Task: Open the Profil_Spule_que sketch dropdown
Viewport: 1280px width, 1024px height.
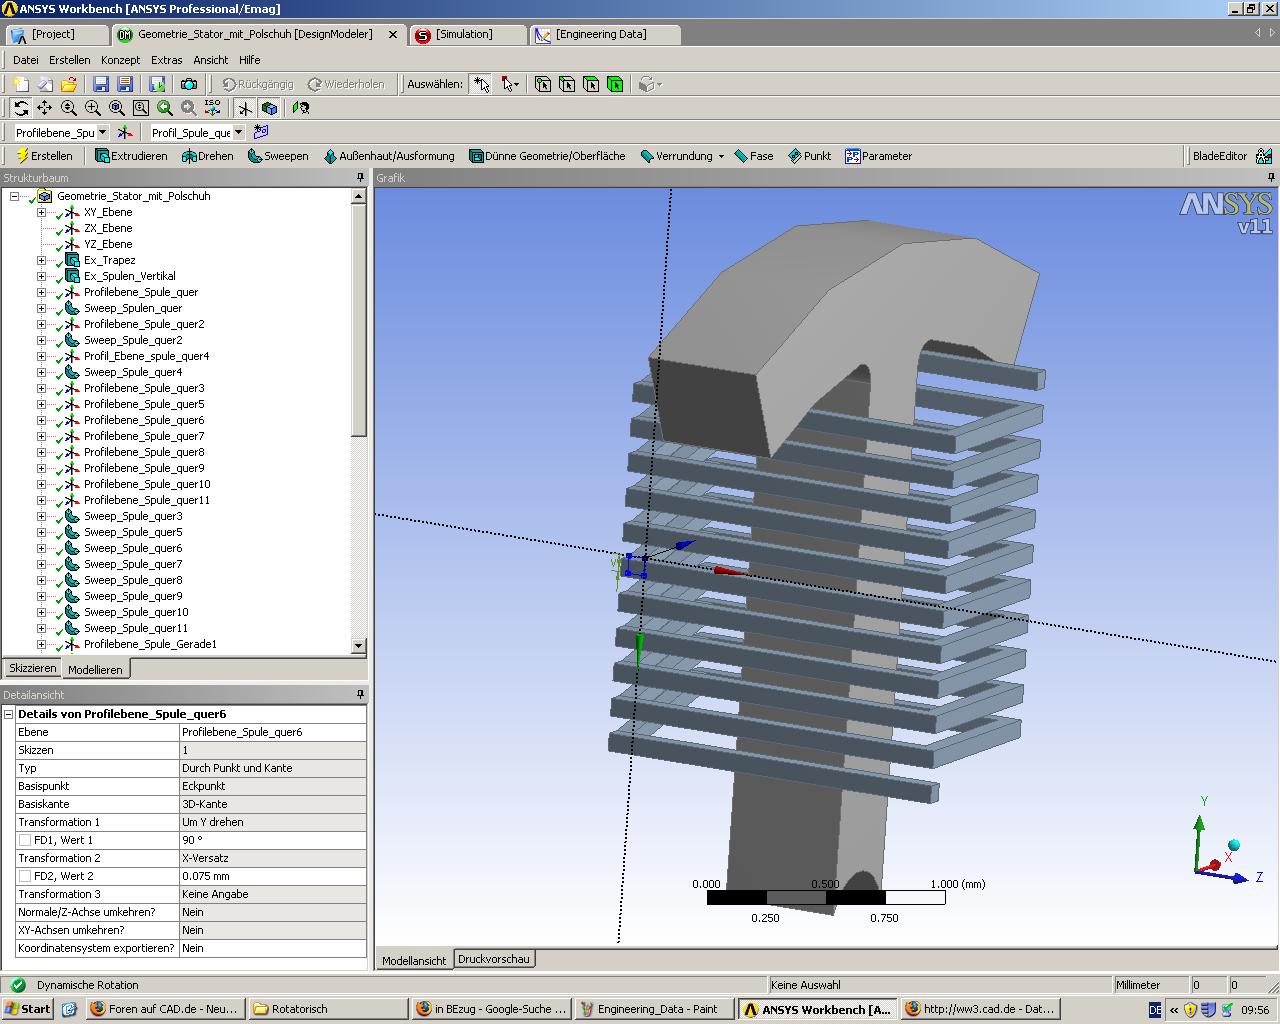Action: [238, 132]
